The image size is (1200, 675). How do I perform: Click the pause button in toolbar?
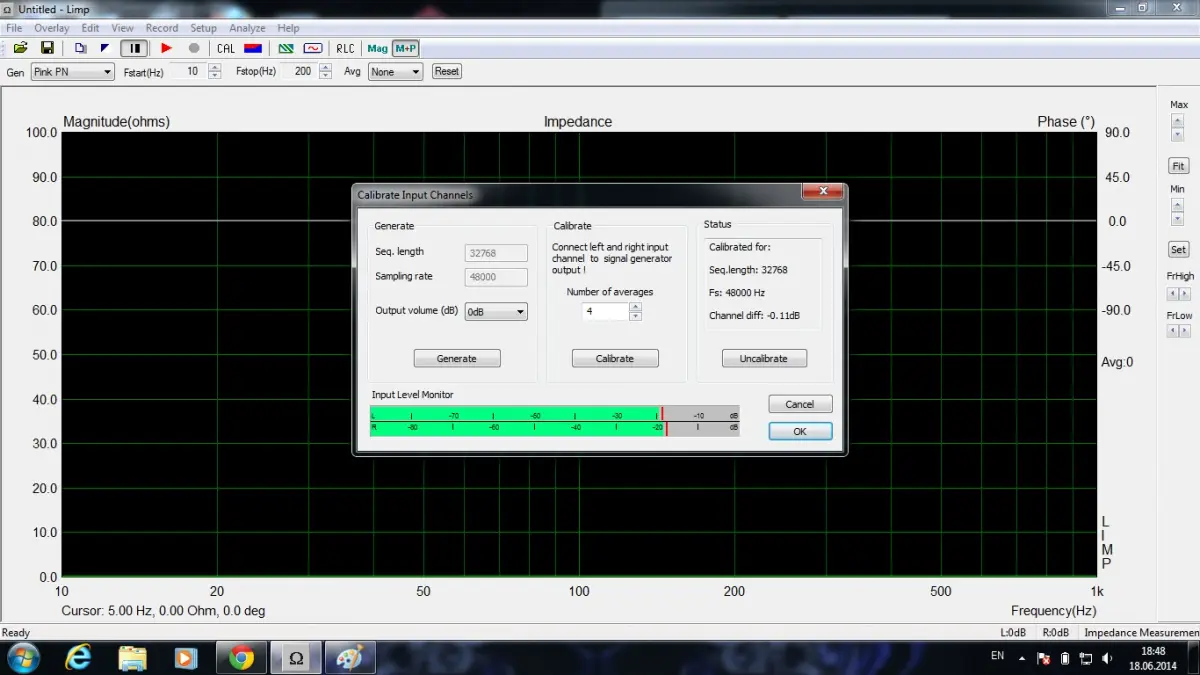point(134,48)
